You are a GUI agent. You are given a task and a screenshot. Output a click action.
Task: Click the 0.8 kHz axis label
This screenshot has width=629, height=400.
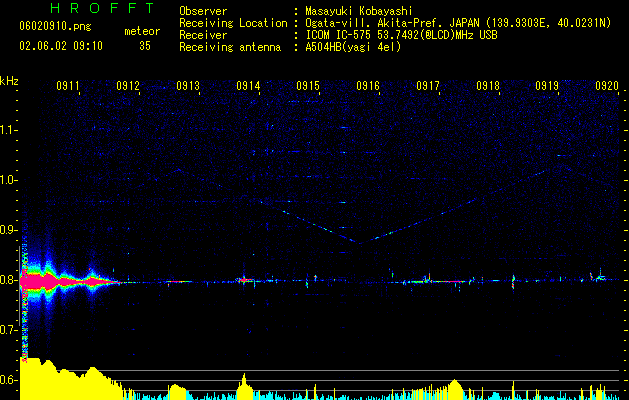tap(8, 280)
